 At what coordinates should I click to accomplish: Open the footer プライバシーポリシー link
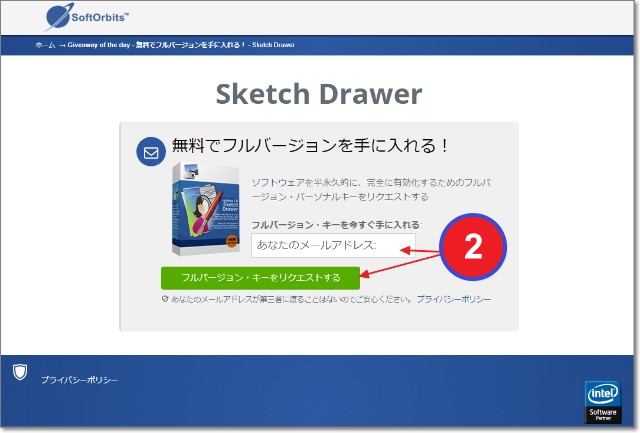tap(79, 380)
